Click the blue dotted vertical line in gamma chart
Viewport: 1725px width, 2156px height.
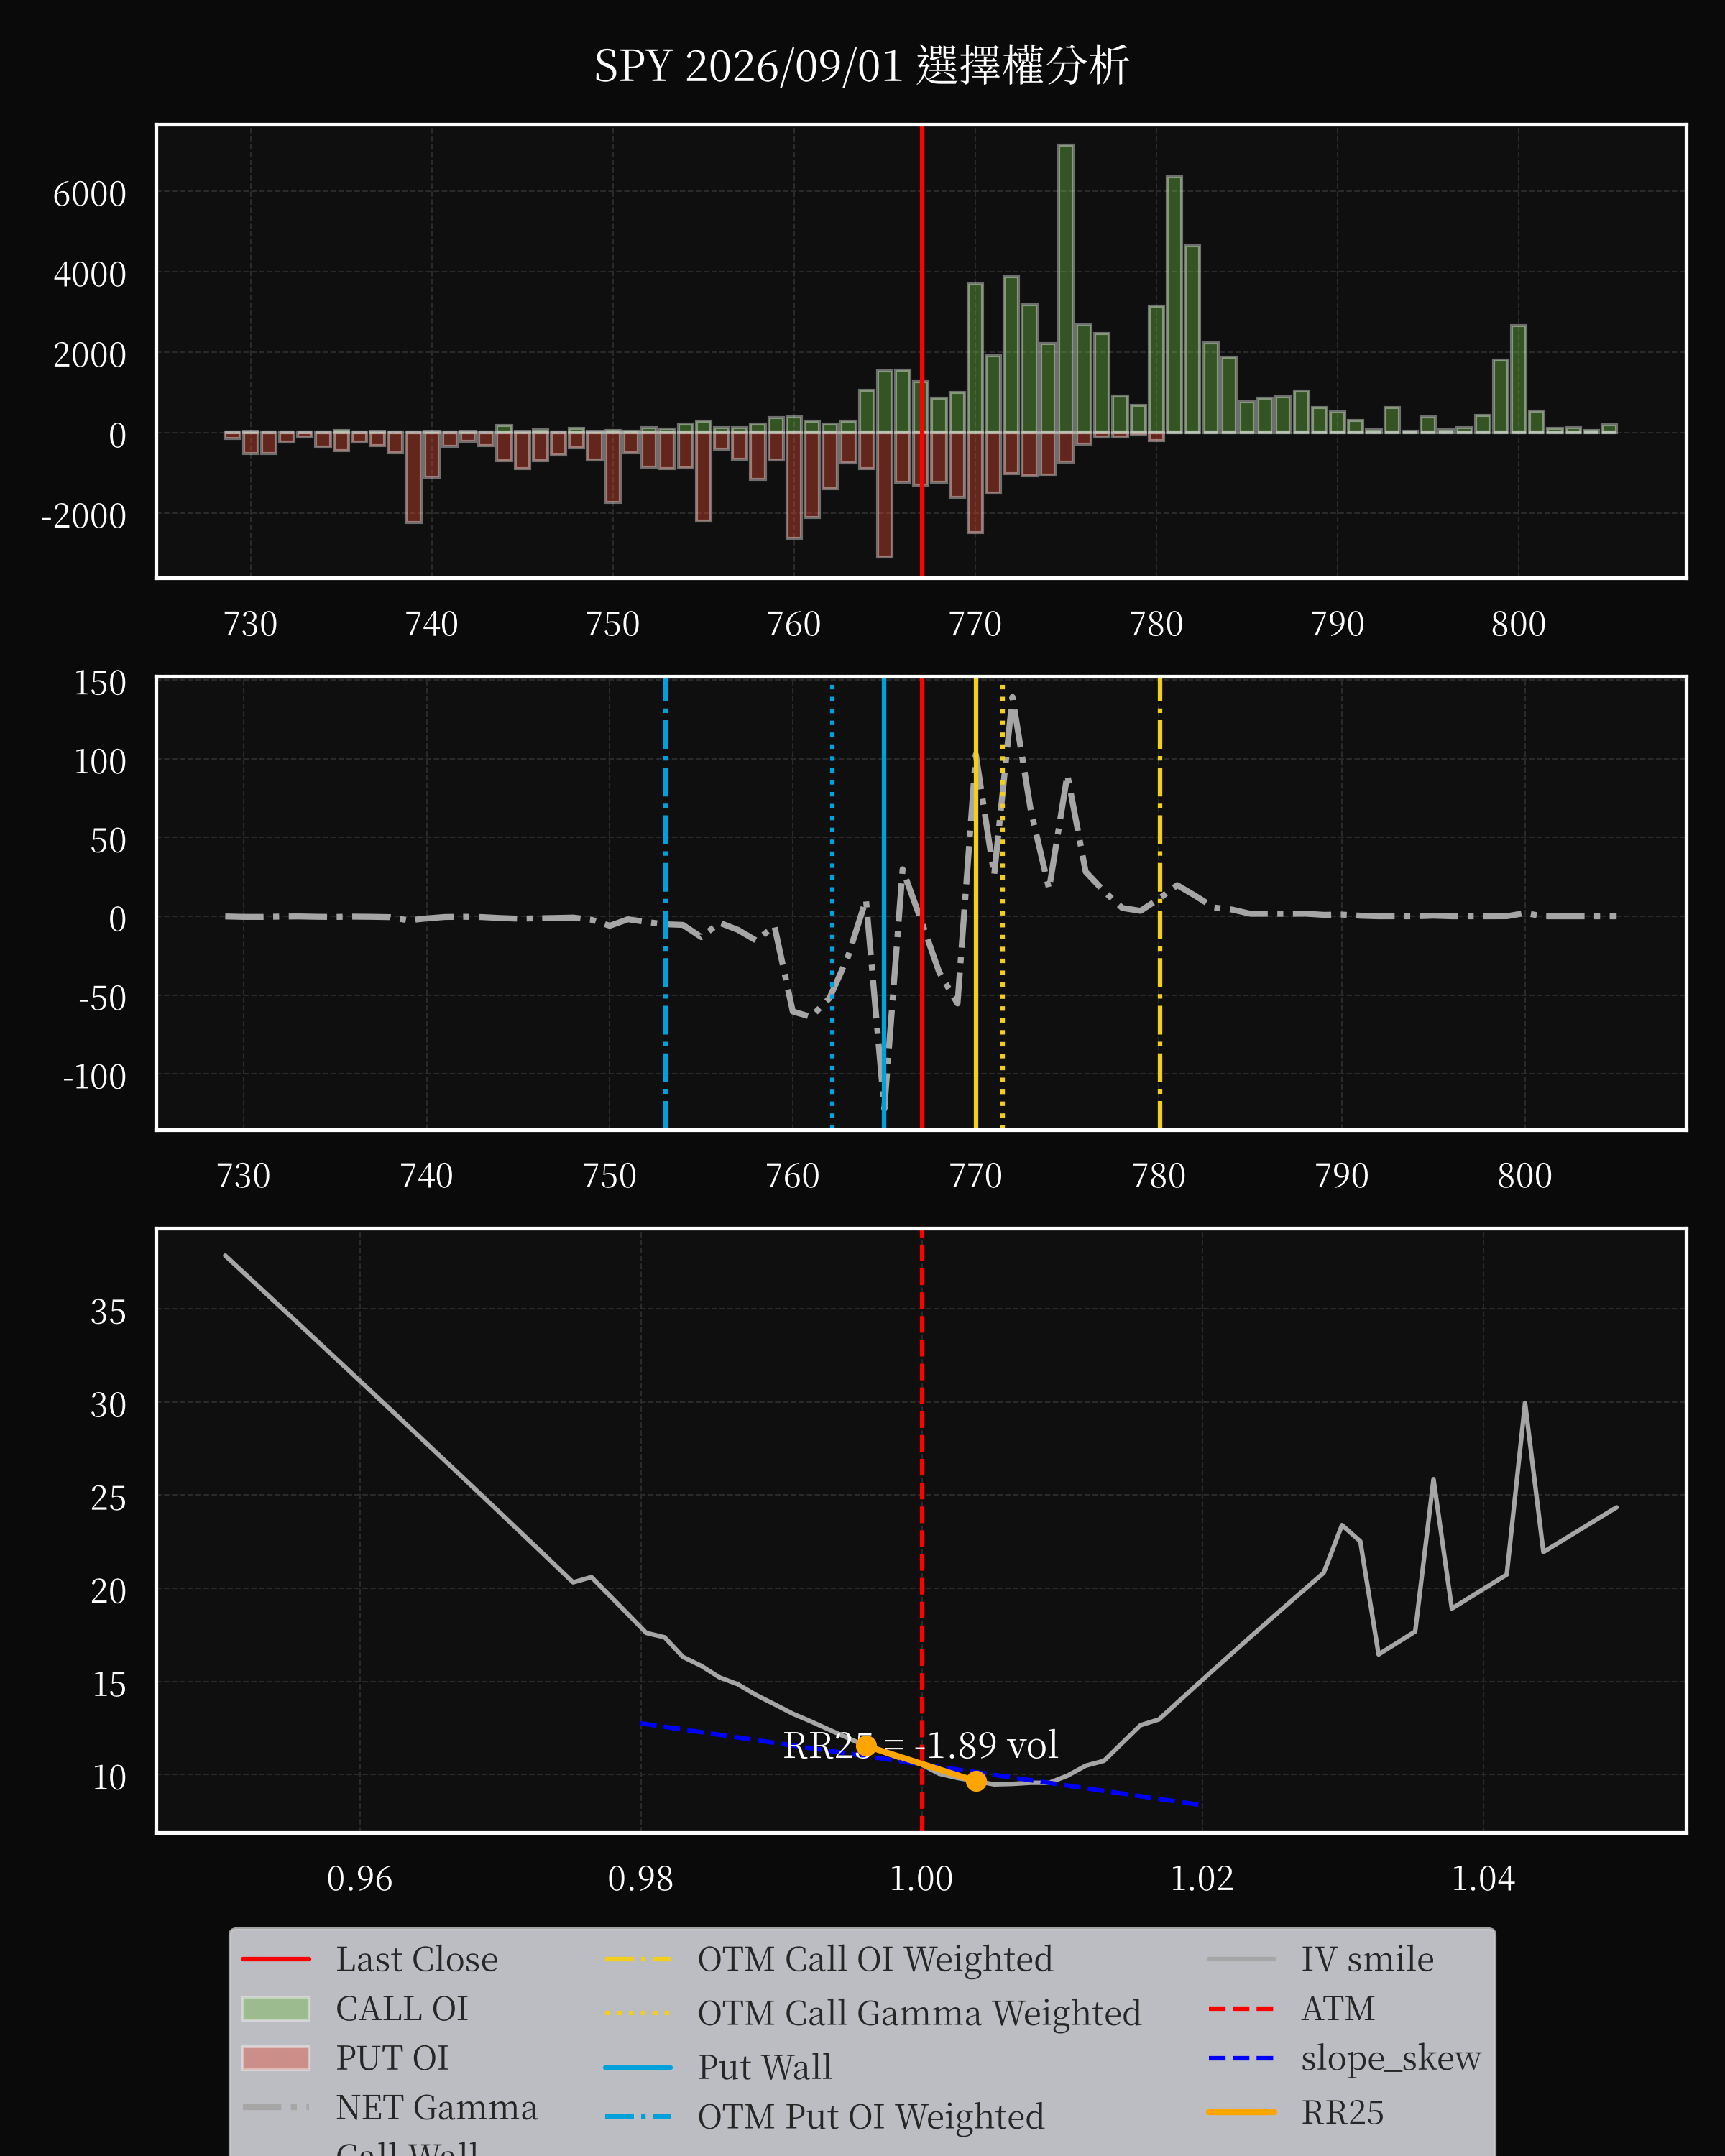(832, 903)
